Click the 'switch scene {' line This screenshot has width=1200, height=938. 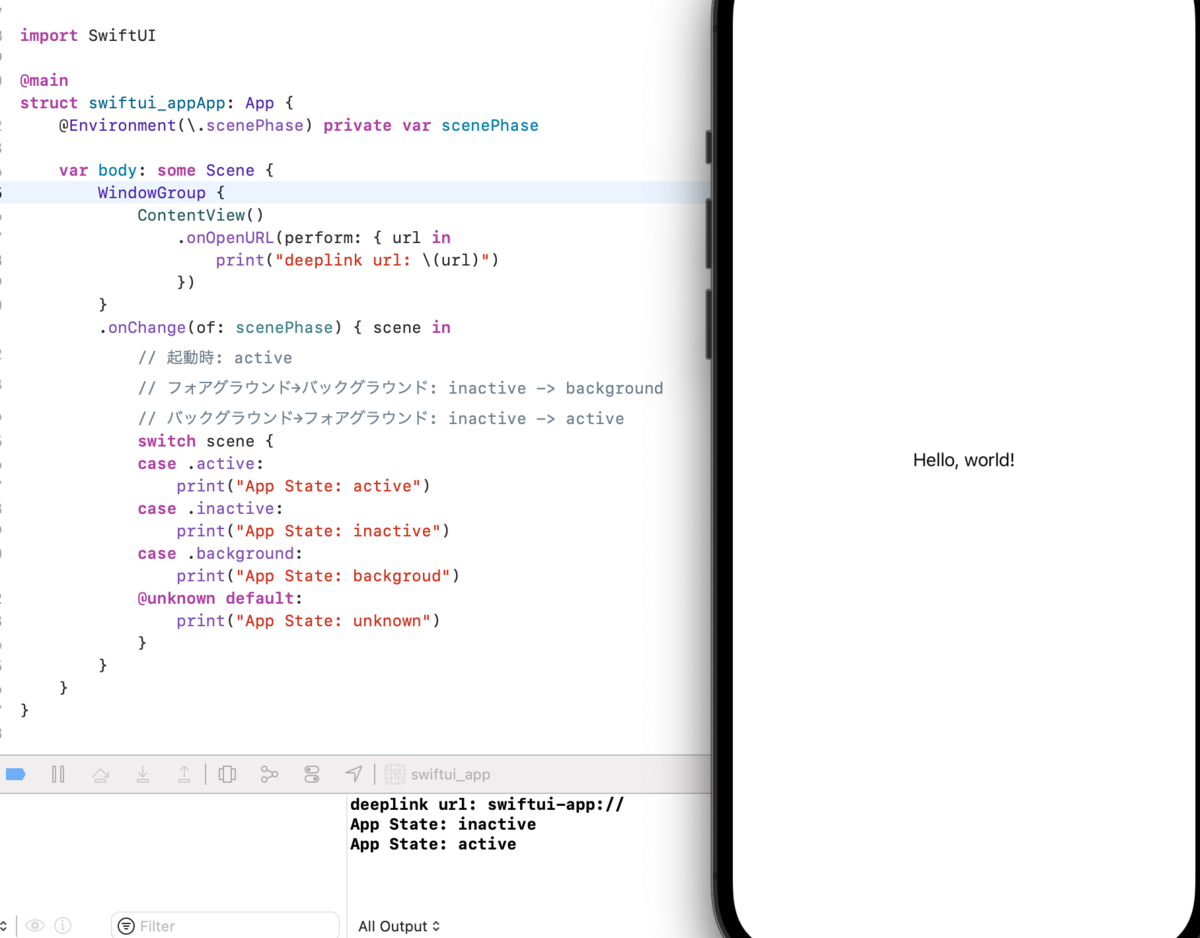206,441
